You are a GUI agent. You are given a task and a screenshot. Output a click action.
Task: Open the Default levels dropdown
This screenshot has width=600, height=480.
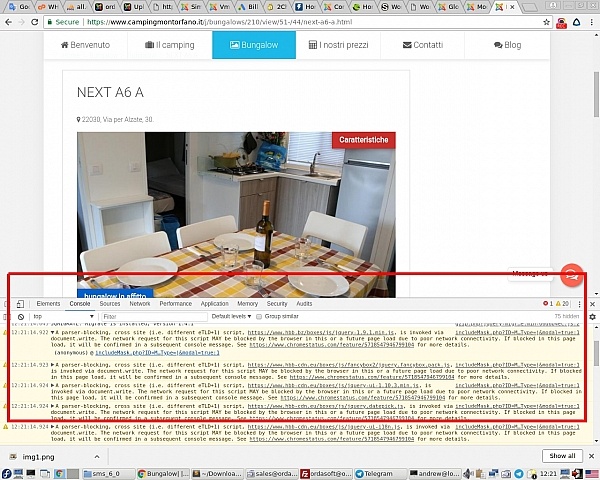tap(231, 317)
